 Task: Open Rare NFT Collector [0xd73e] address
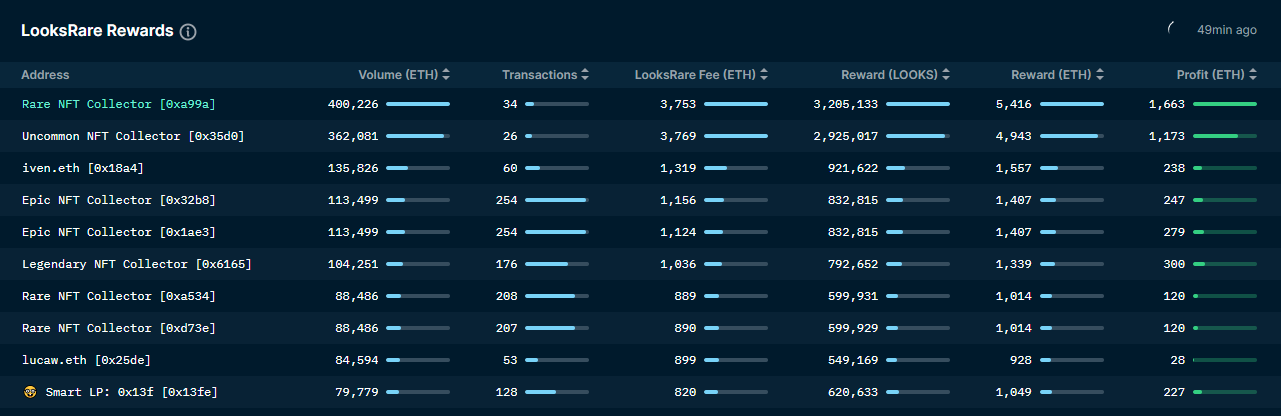tap(119, 328)
